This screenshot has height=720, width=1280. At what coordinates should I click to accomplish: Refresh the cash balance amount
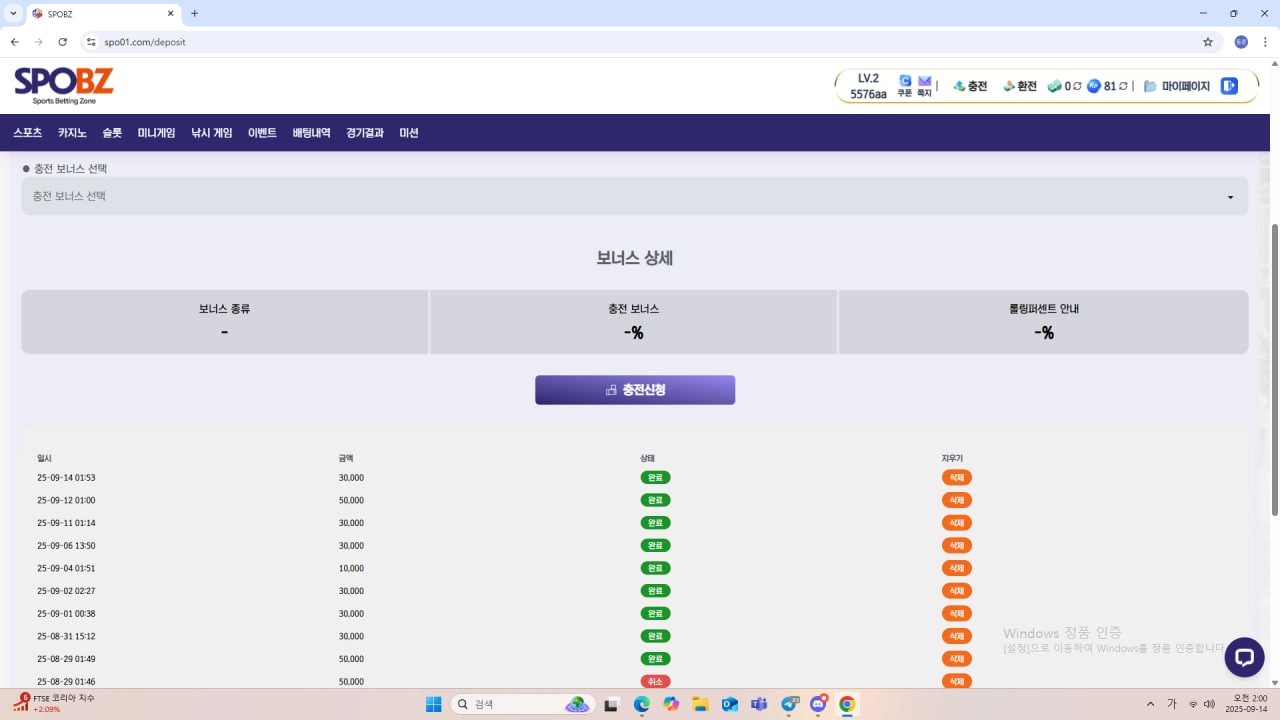tap(1077, 86)
